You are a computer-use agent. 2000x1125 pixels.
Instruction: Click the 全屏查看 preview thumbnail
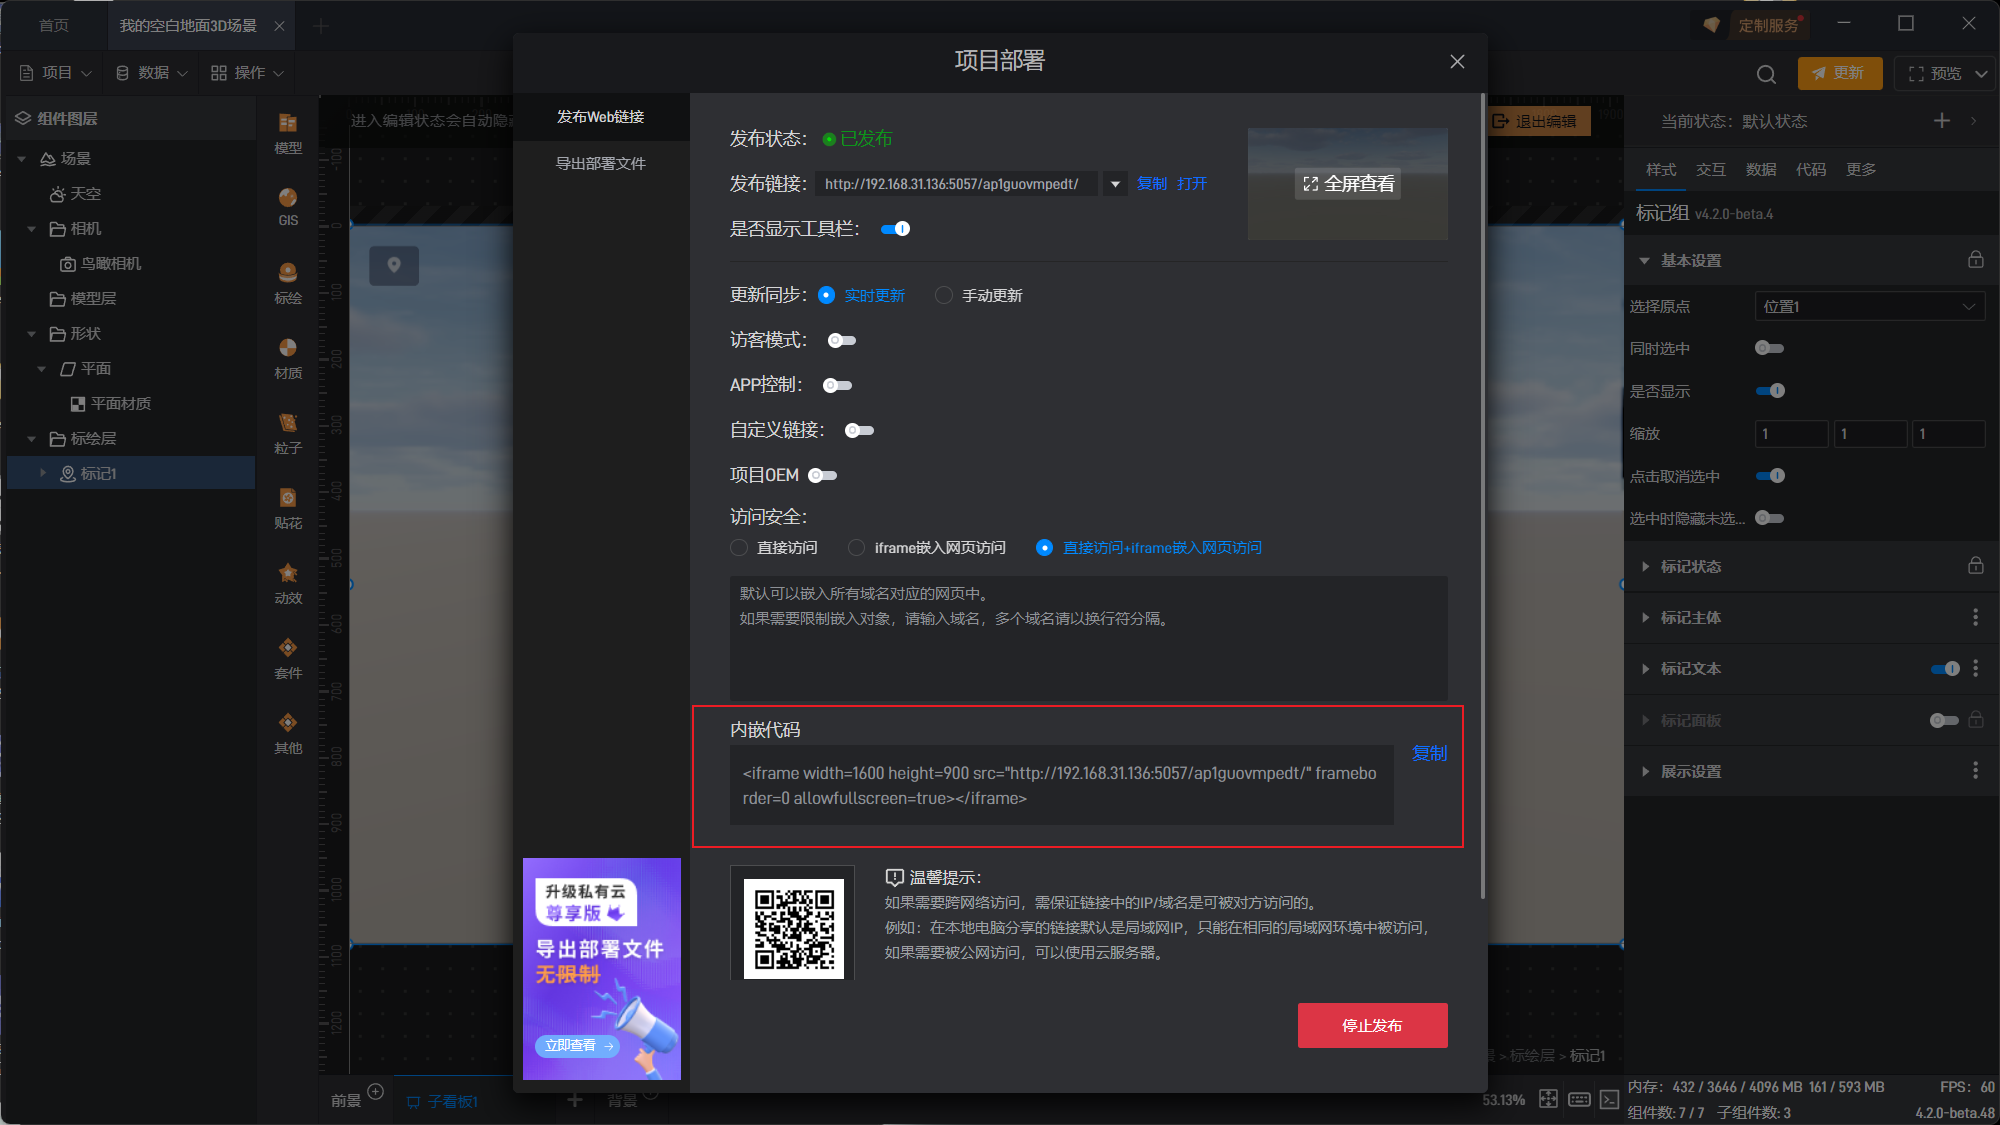[1347, 184]
